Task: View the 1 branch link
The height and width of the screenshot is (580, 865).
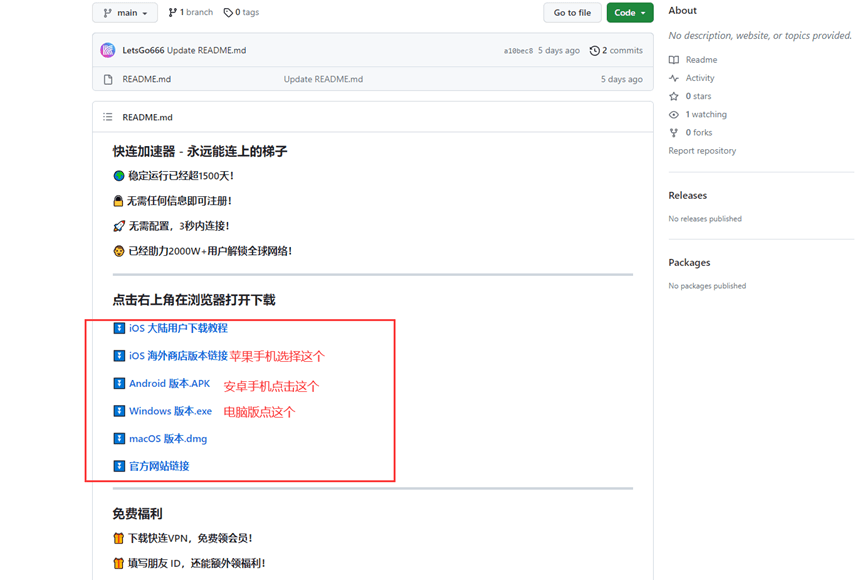Action: click(191, 12)
